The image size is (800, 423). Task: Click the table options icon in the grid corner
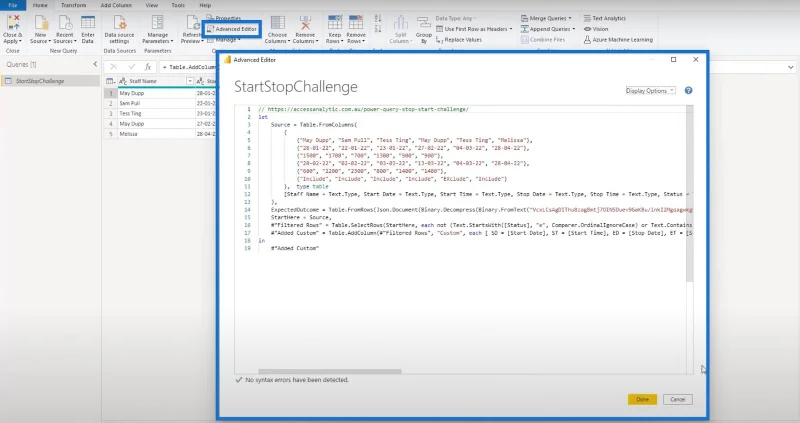(110, 81)
